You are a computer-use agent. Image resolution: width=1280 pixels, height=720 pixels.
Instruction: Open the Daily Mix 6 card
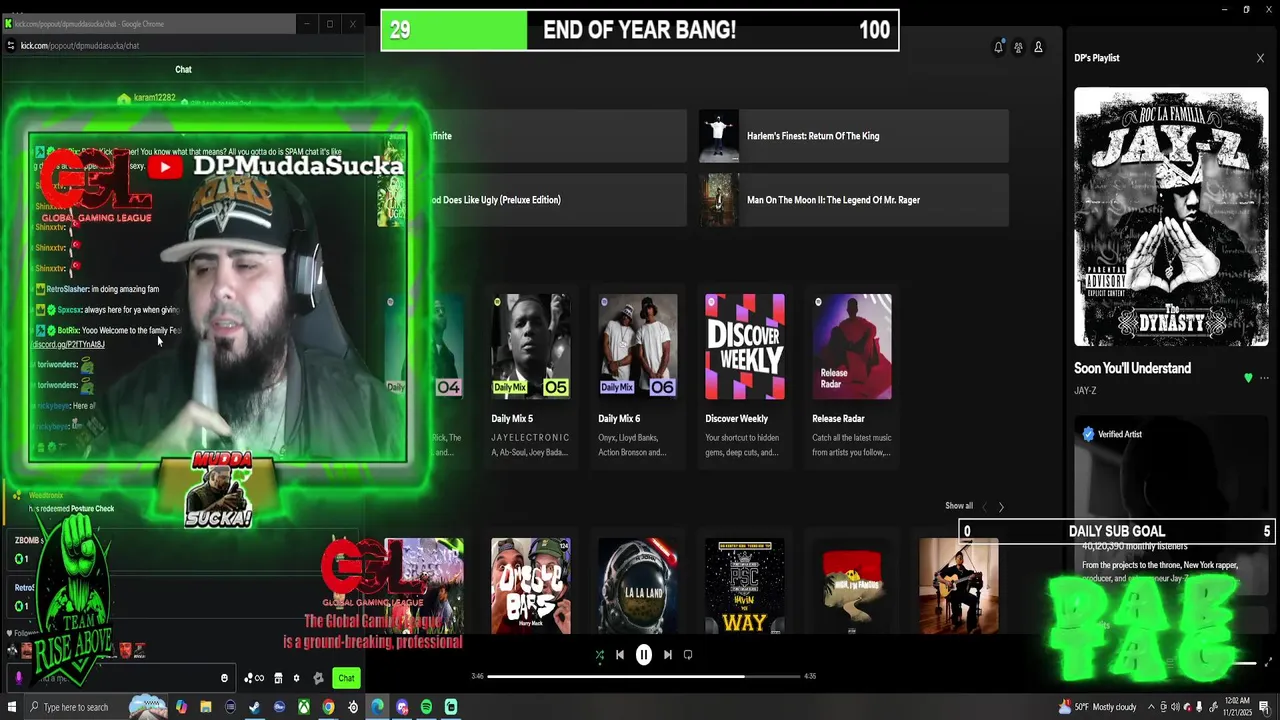pyautogui.click(x=638, y=376)
